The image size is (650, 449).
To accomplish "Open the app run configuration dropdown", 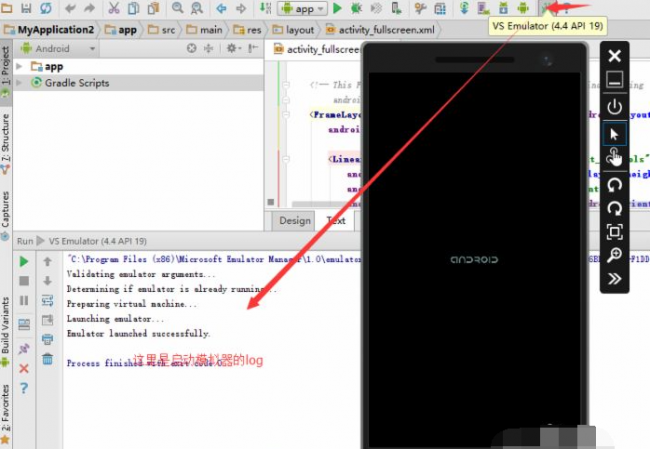I will [302, 8].
